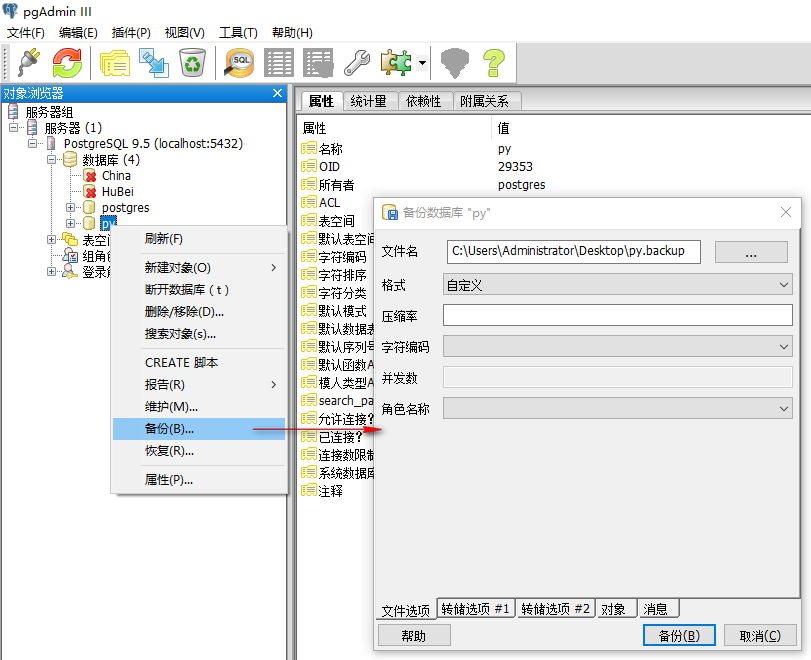Viewport: 811px width, 660px height.
Task: Click the backup file name field
Action: 574,251
